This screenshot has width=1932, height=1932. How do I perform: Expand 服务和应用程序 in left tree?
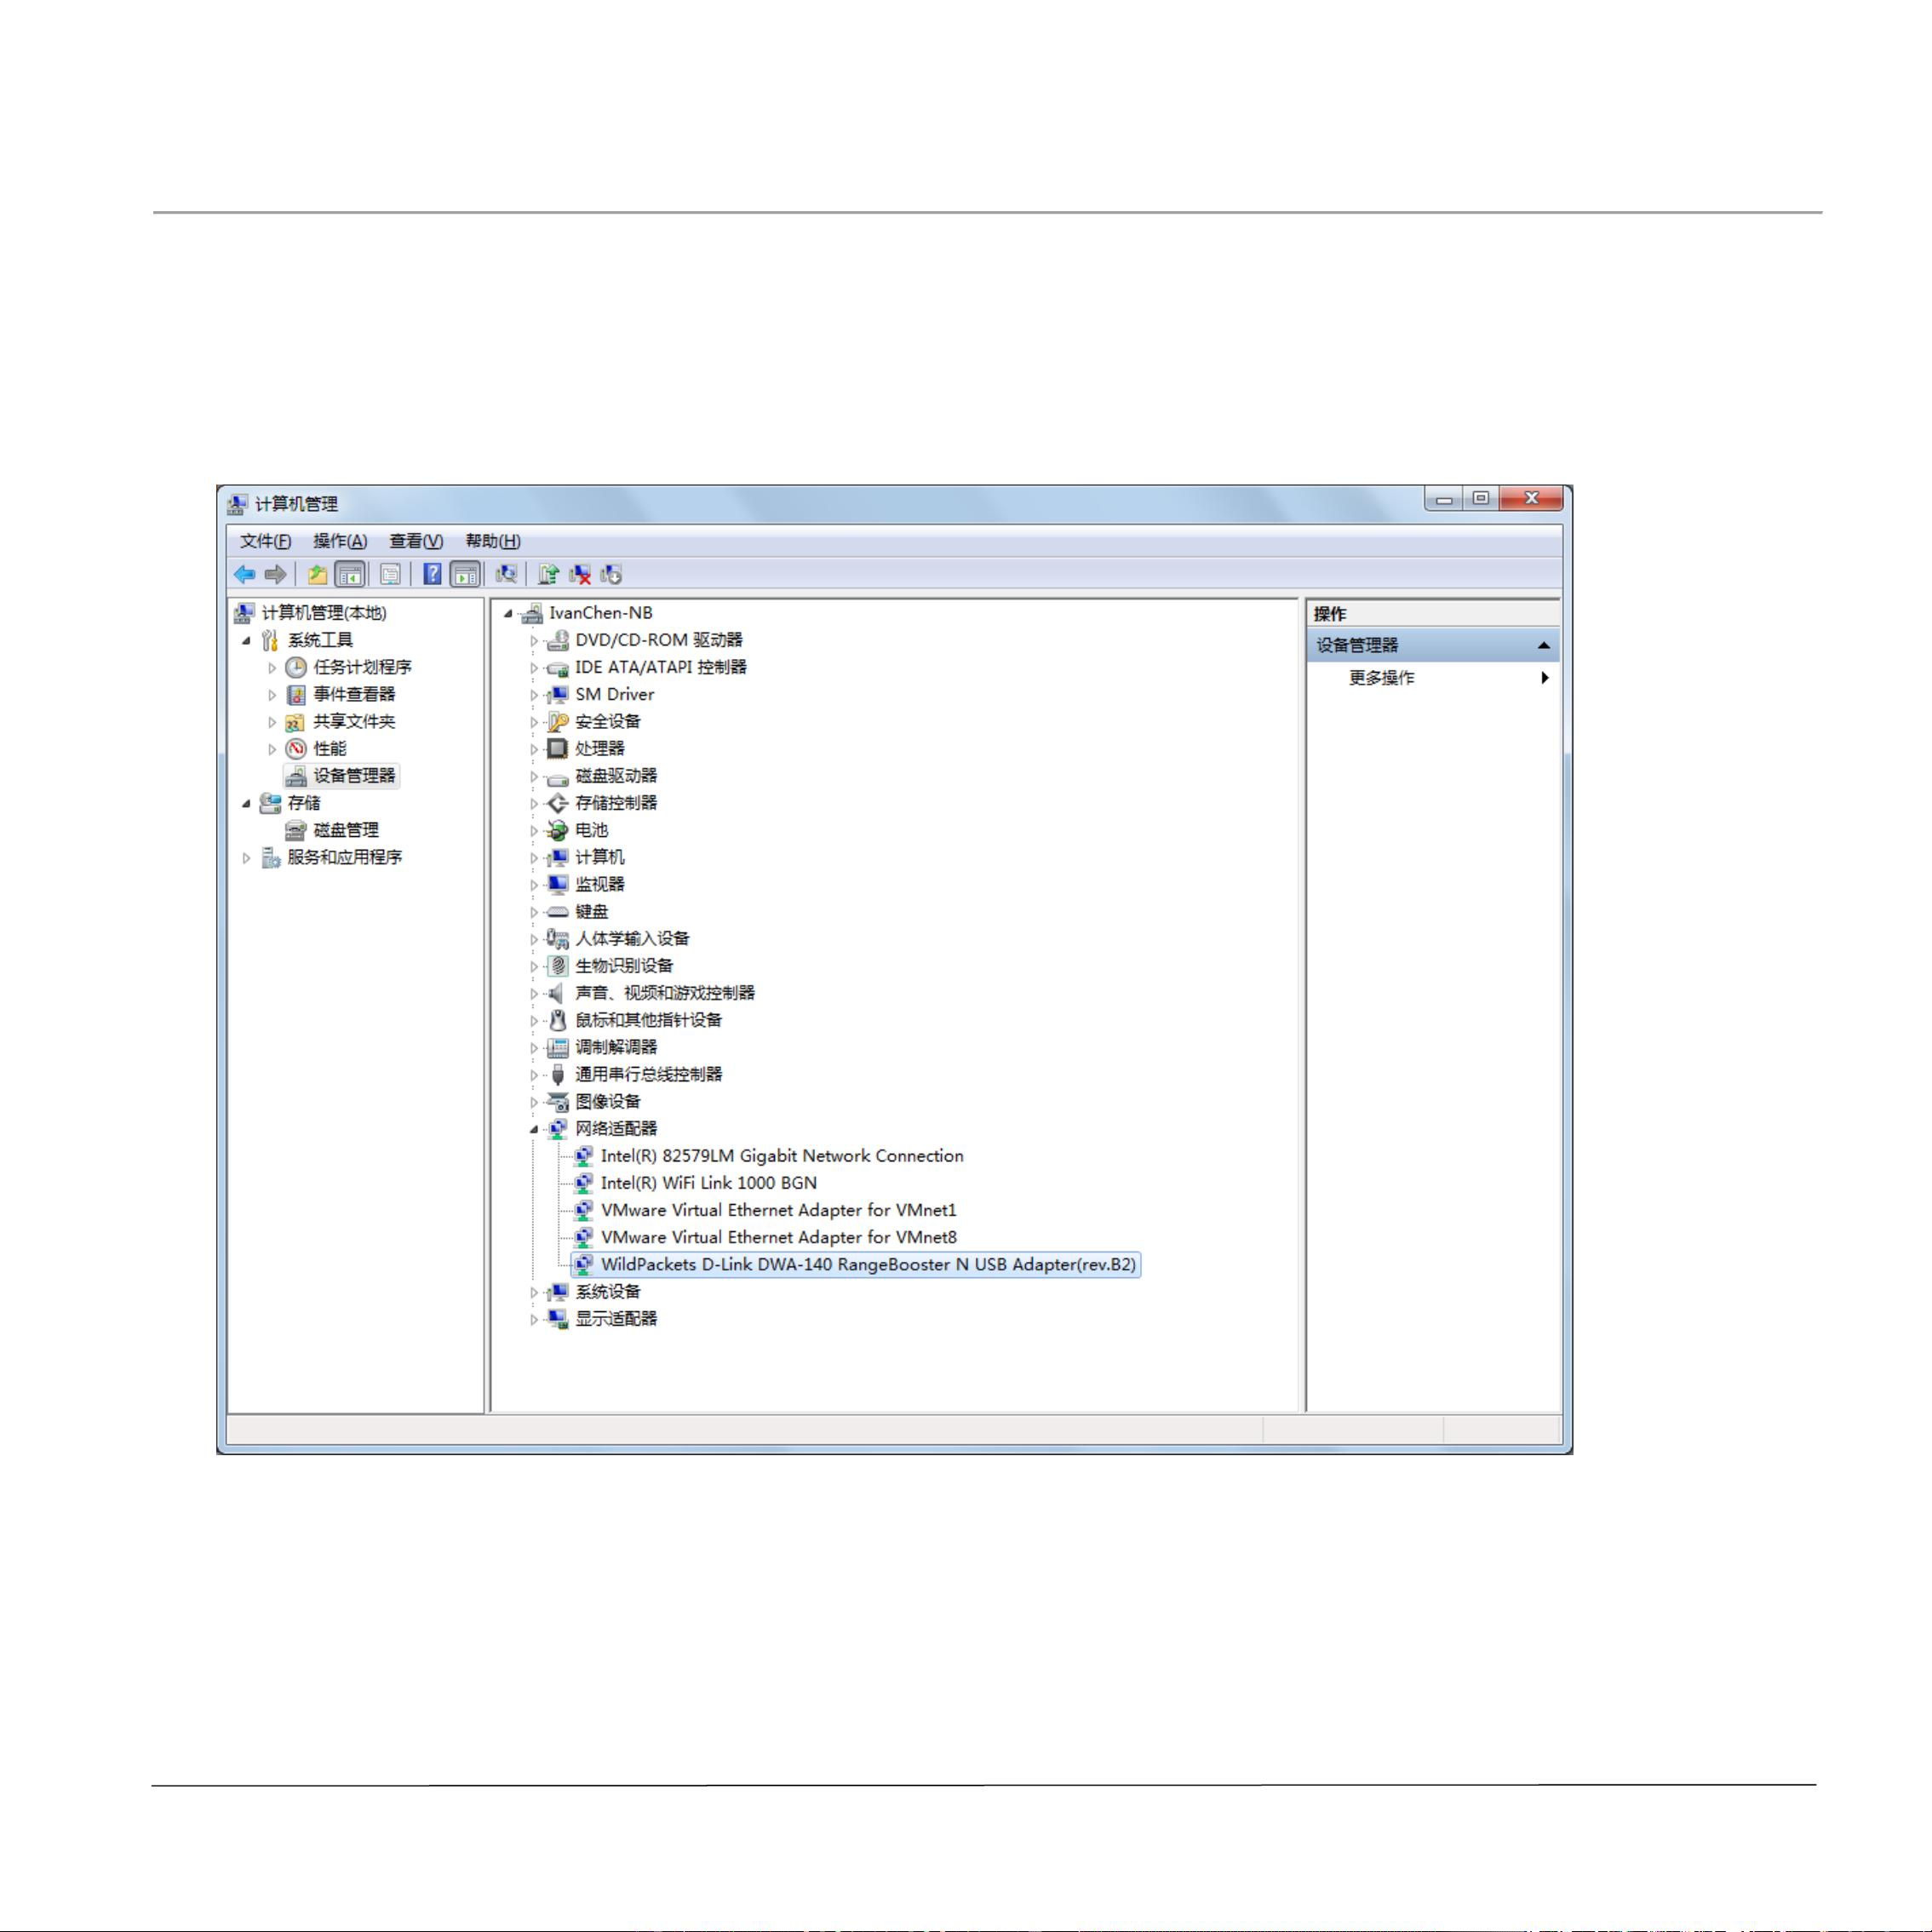246,858
